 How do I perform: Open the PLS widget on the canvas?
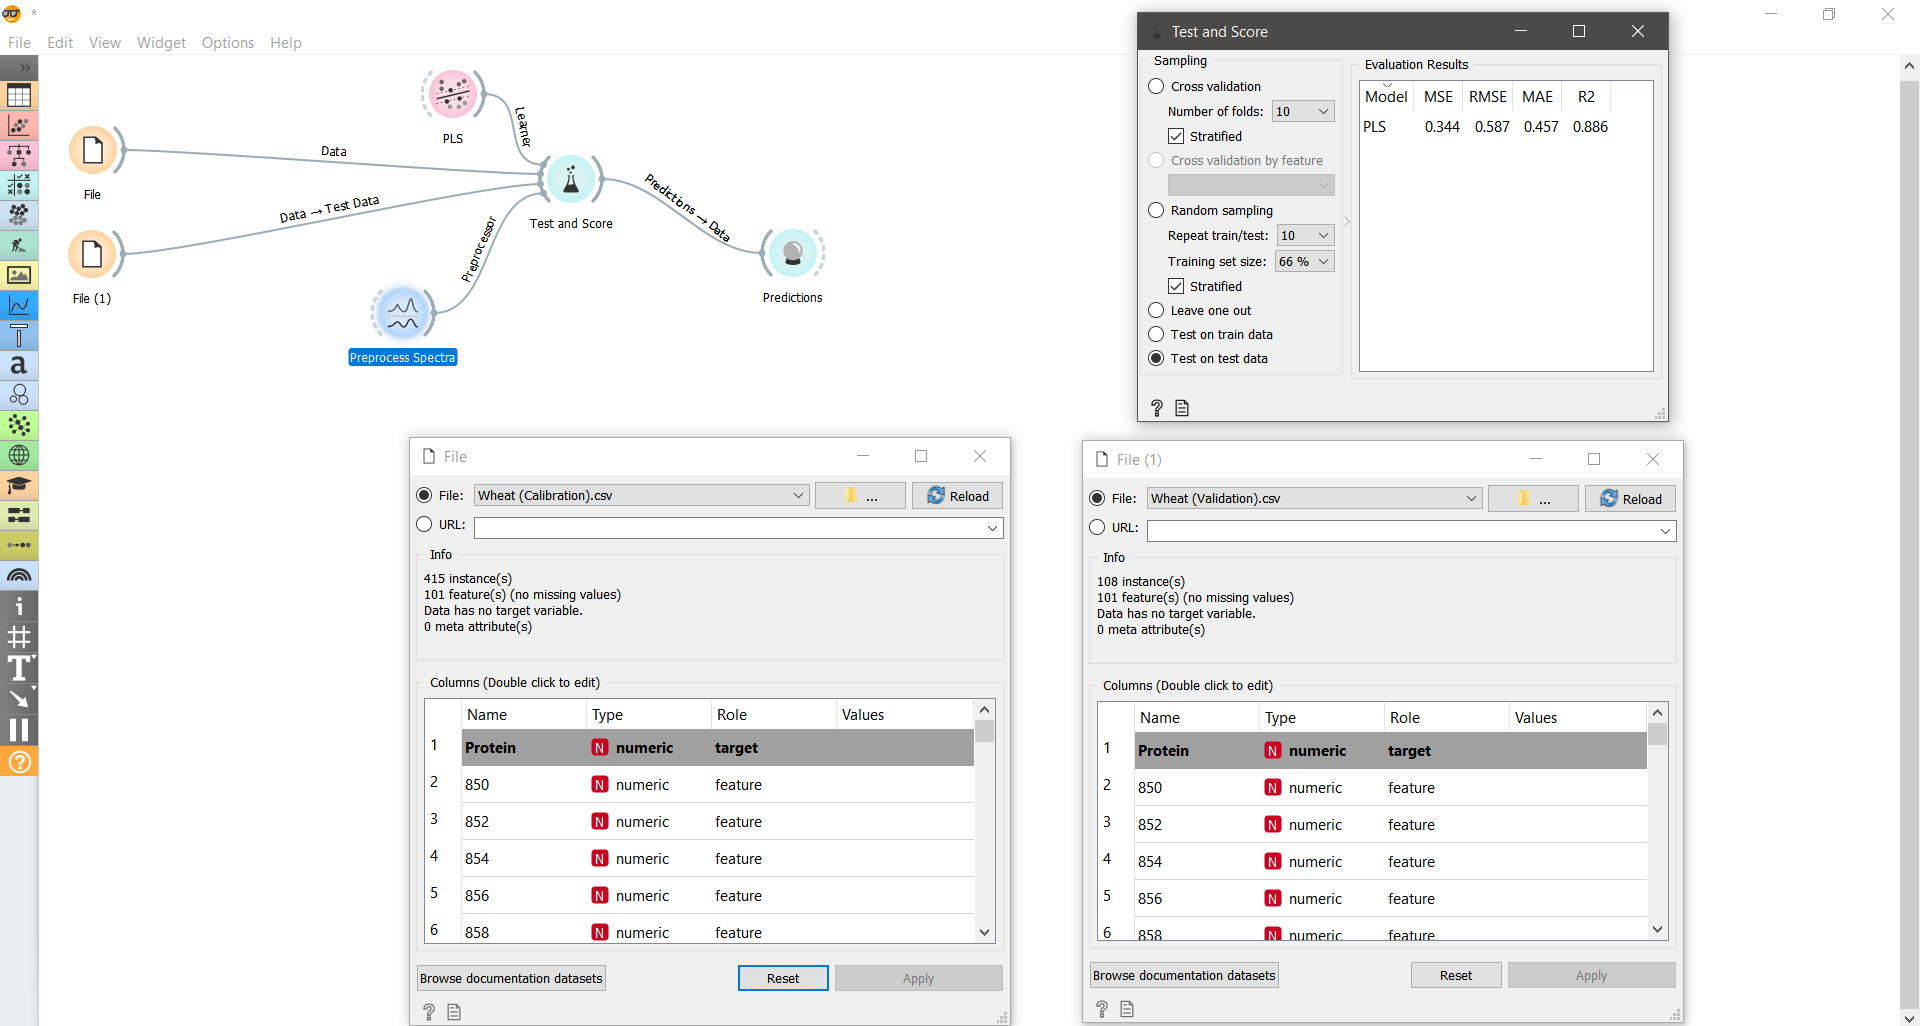(x=452, y=95)
